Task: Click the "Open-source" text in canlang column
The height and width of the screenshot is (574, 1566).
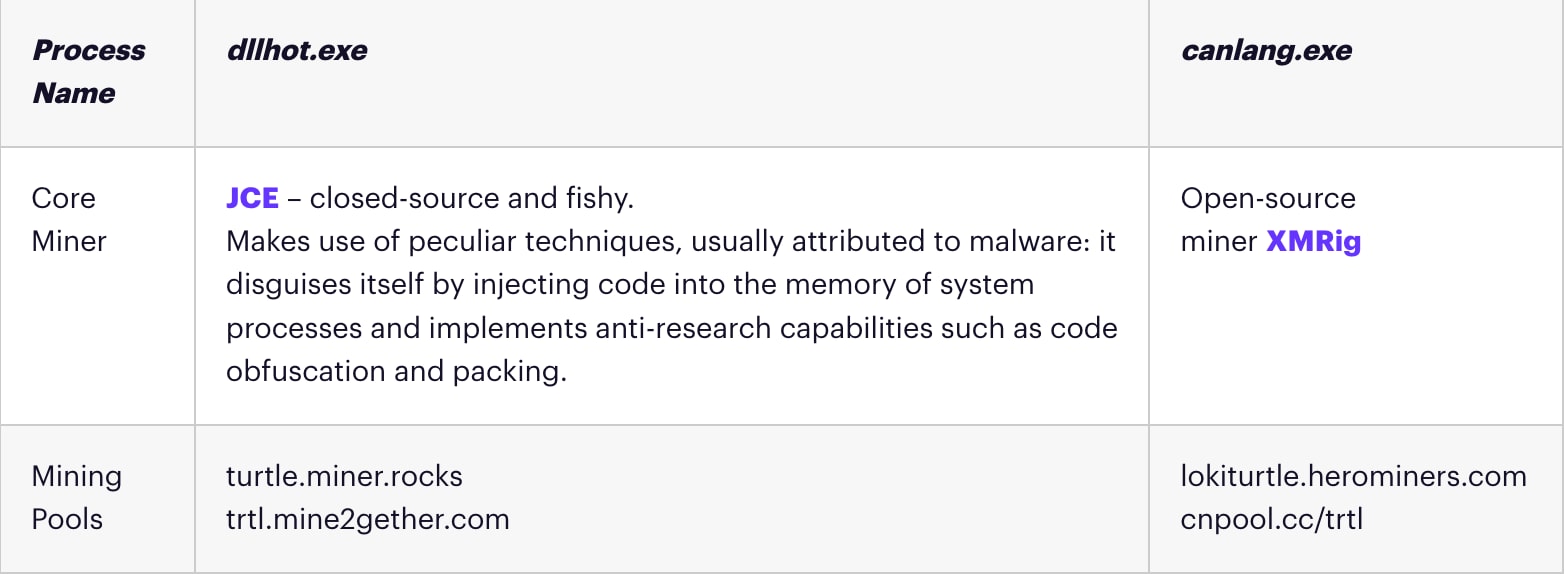Action: coord(1267,198)
